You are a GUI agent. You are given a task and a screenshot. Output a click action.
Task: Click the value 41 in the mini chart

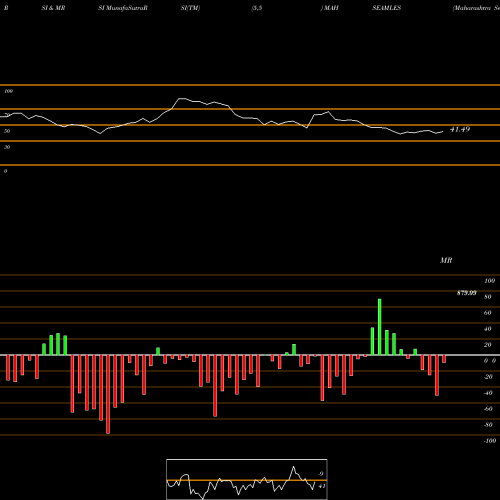point(321,486)
